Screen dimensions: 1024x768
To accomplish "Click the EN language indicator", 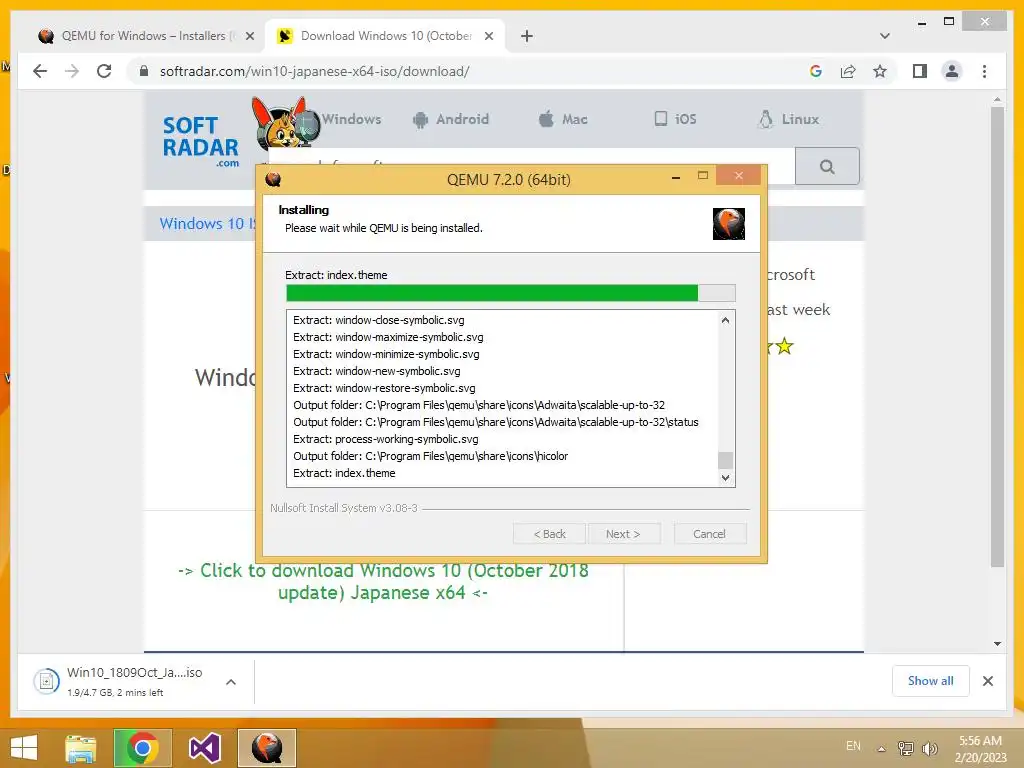I will 853,746.
